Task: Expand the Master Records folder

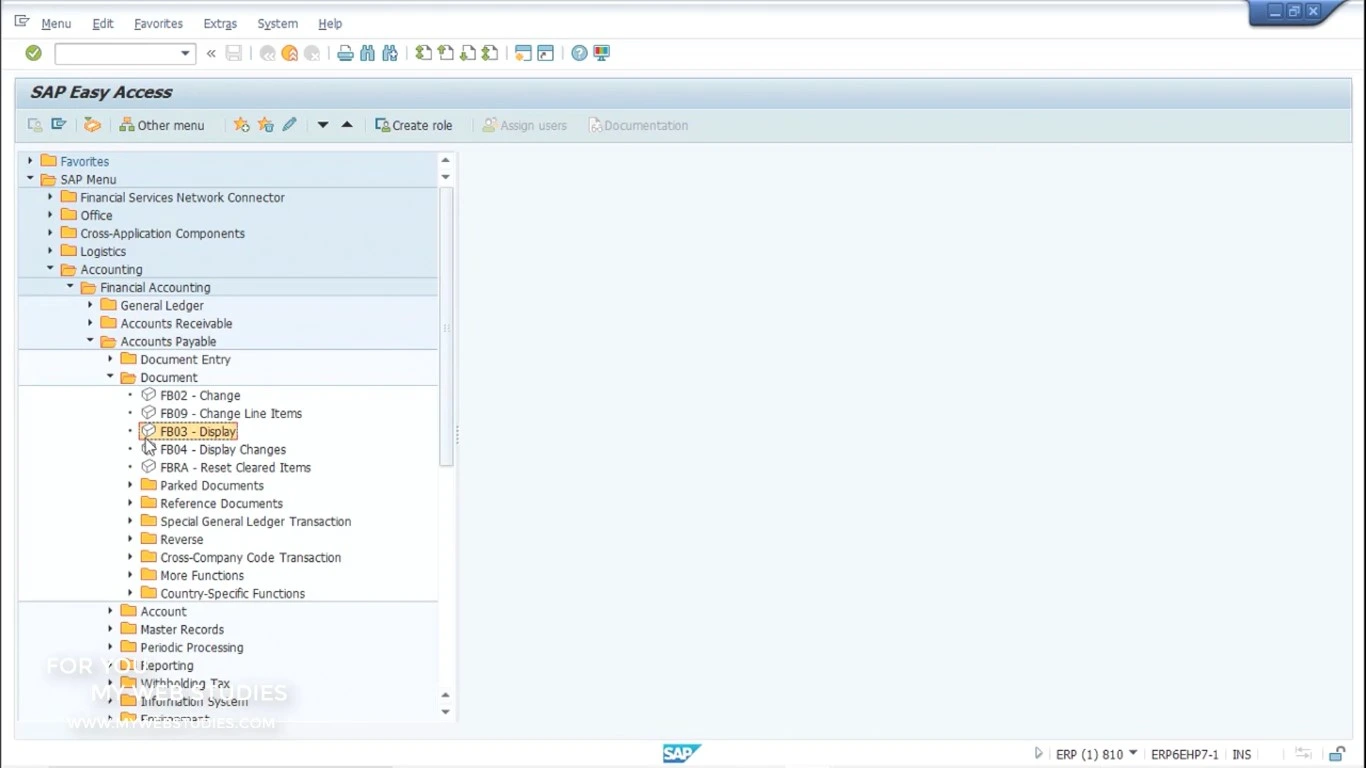Action: pyautogui.click(x=110, y=629)
